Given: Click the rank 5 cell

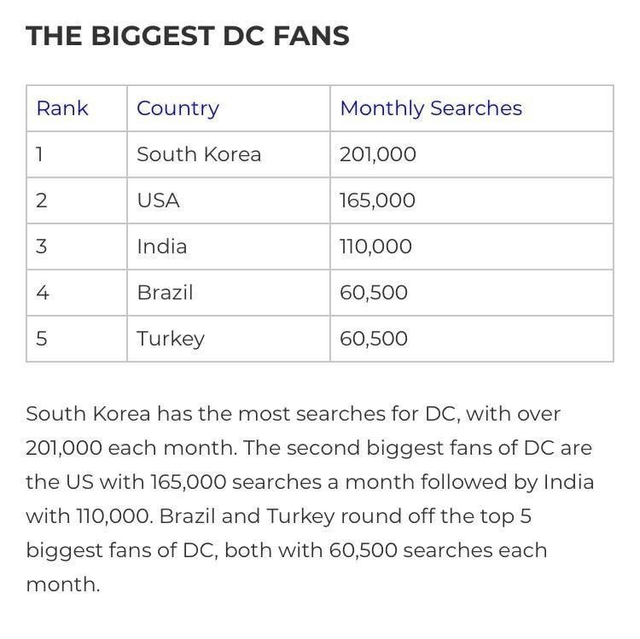Looking at the screenshot, I should (x=41, y=338).
